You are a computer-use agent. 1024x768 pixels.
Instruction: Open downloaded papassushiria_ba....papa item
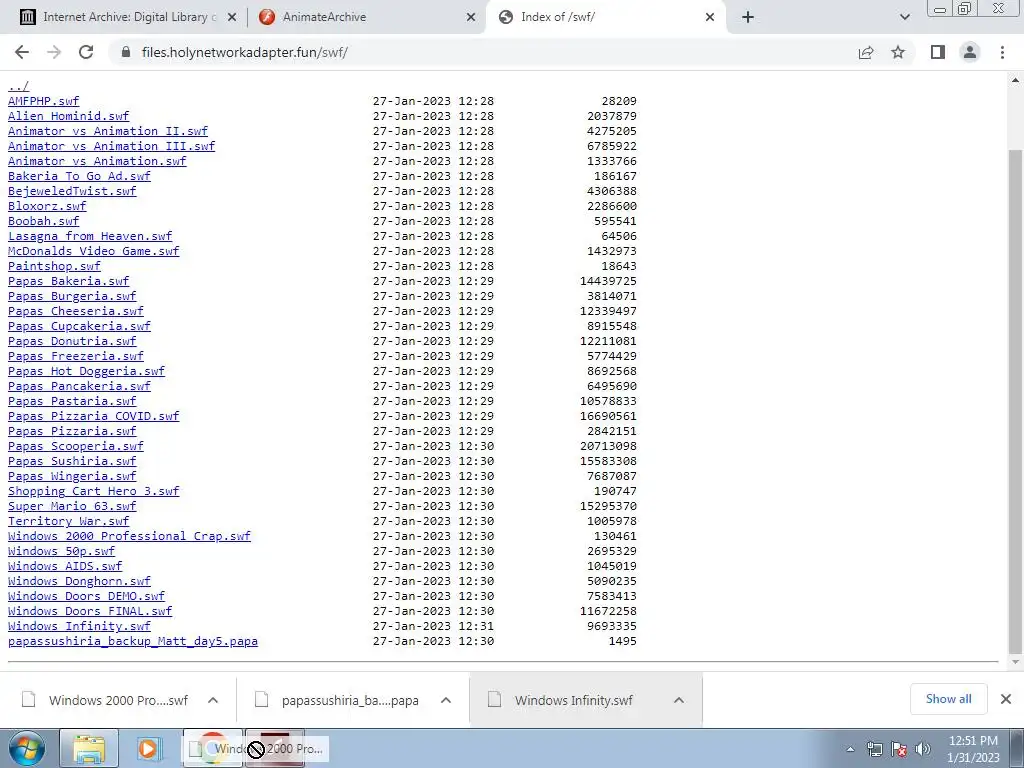pos(340,701)
